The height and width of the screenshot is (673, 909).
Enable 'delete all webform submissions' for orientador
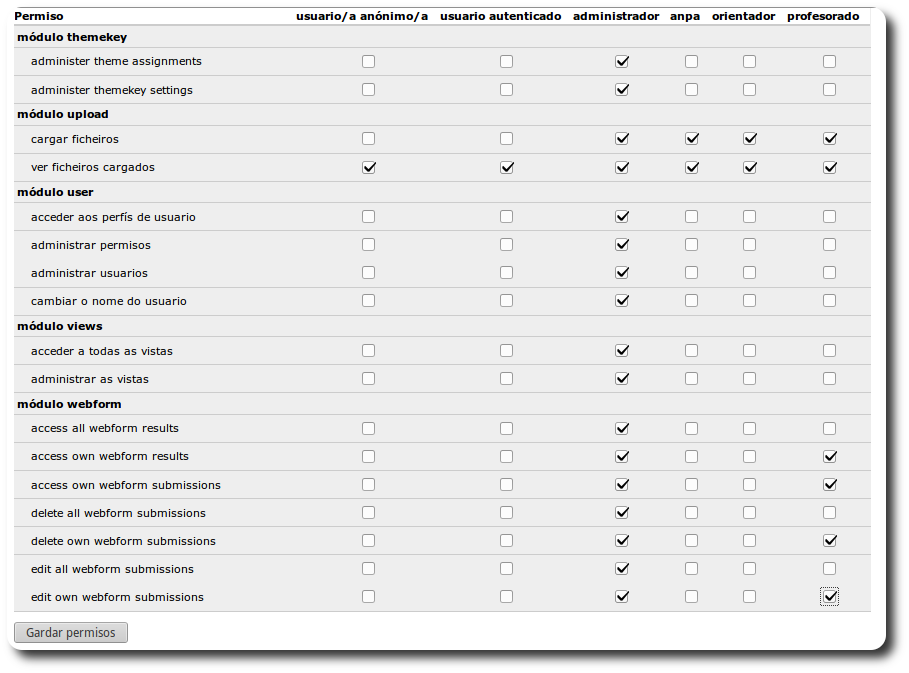click(749, 512)
